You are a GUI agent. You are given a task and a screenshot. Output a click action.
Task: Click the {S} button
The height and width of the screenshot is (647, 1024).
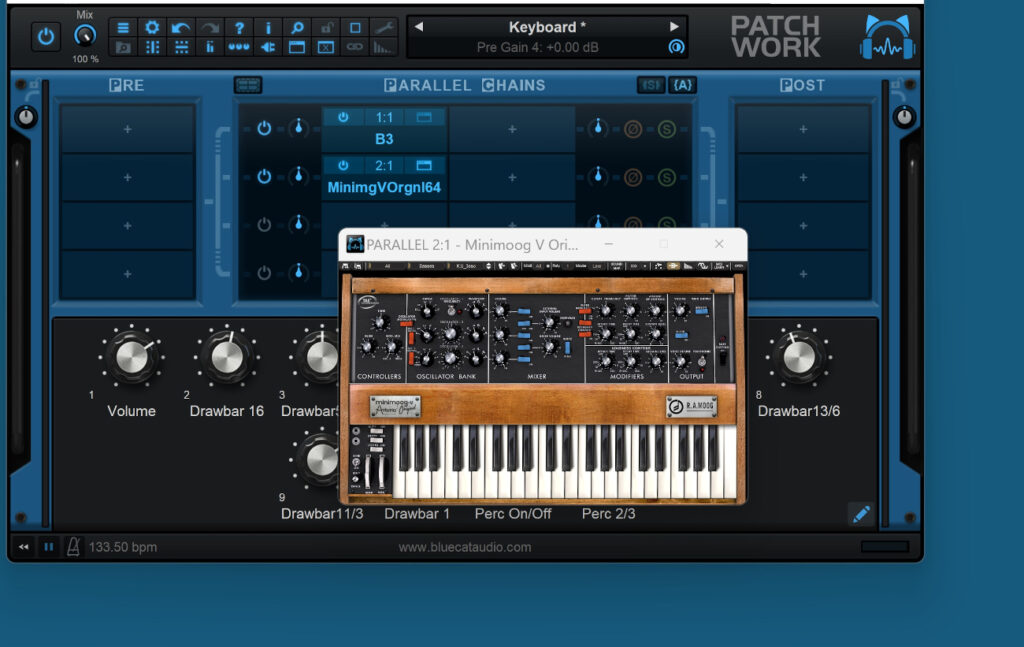[650, 85]
